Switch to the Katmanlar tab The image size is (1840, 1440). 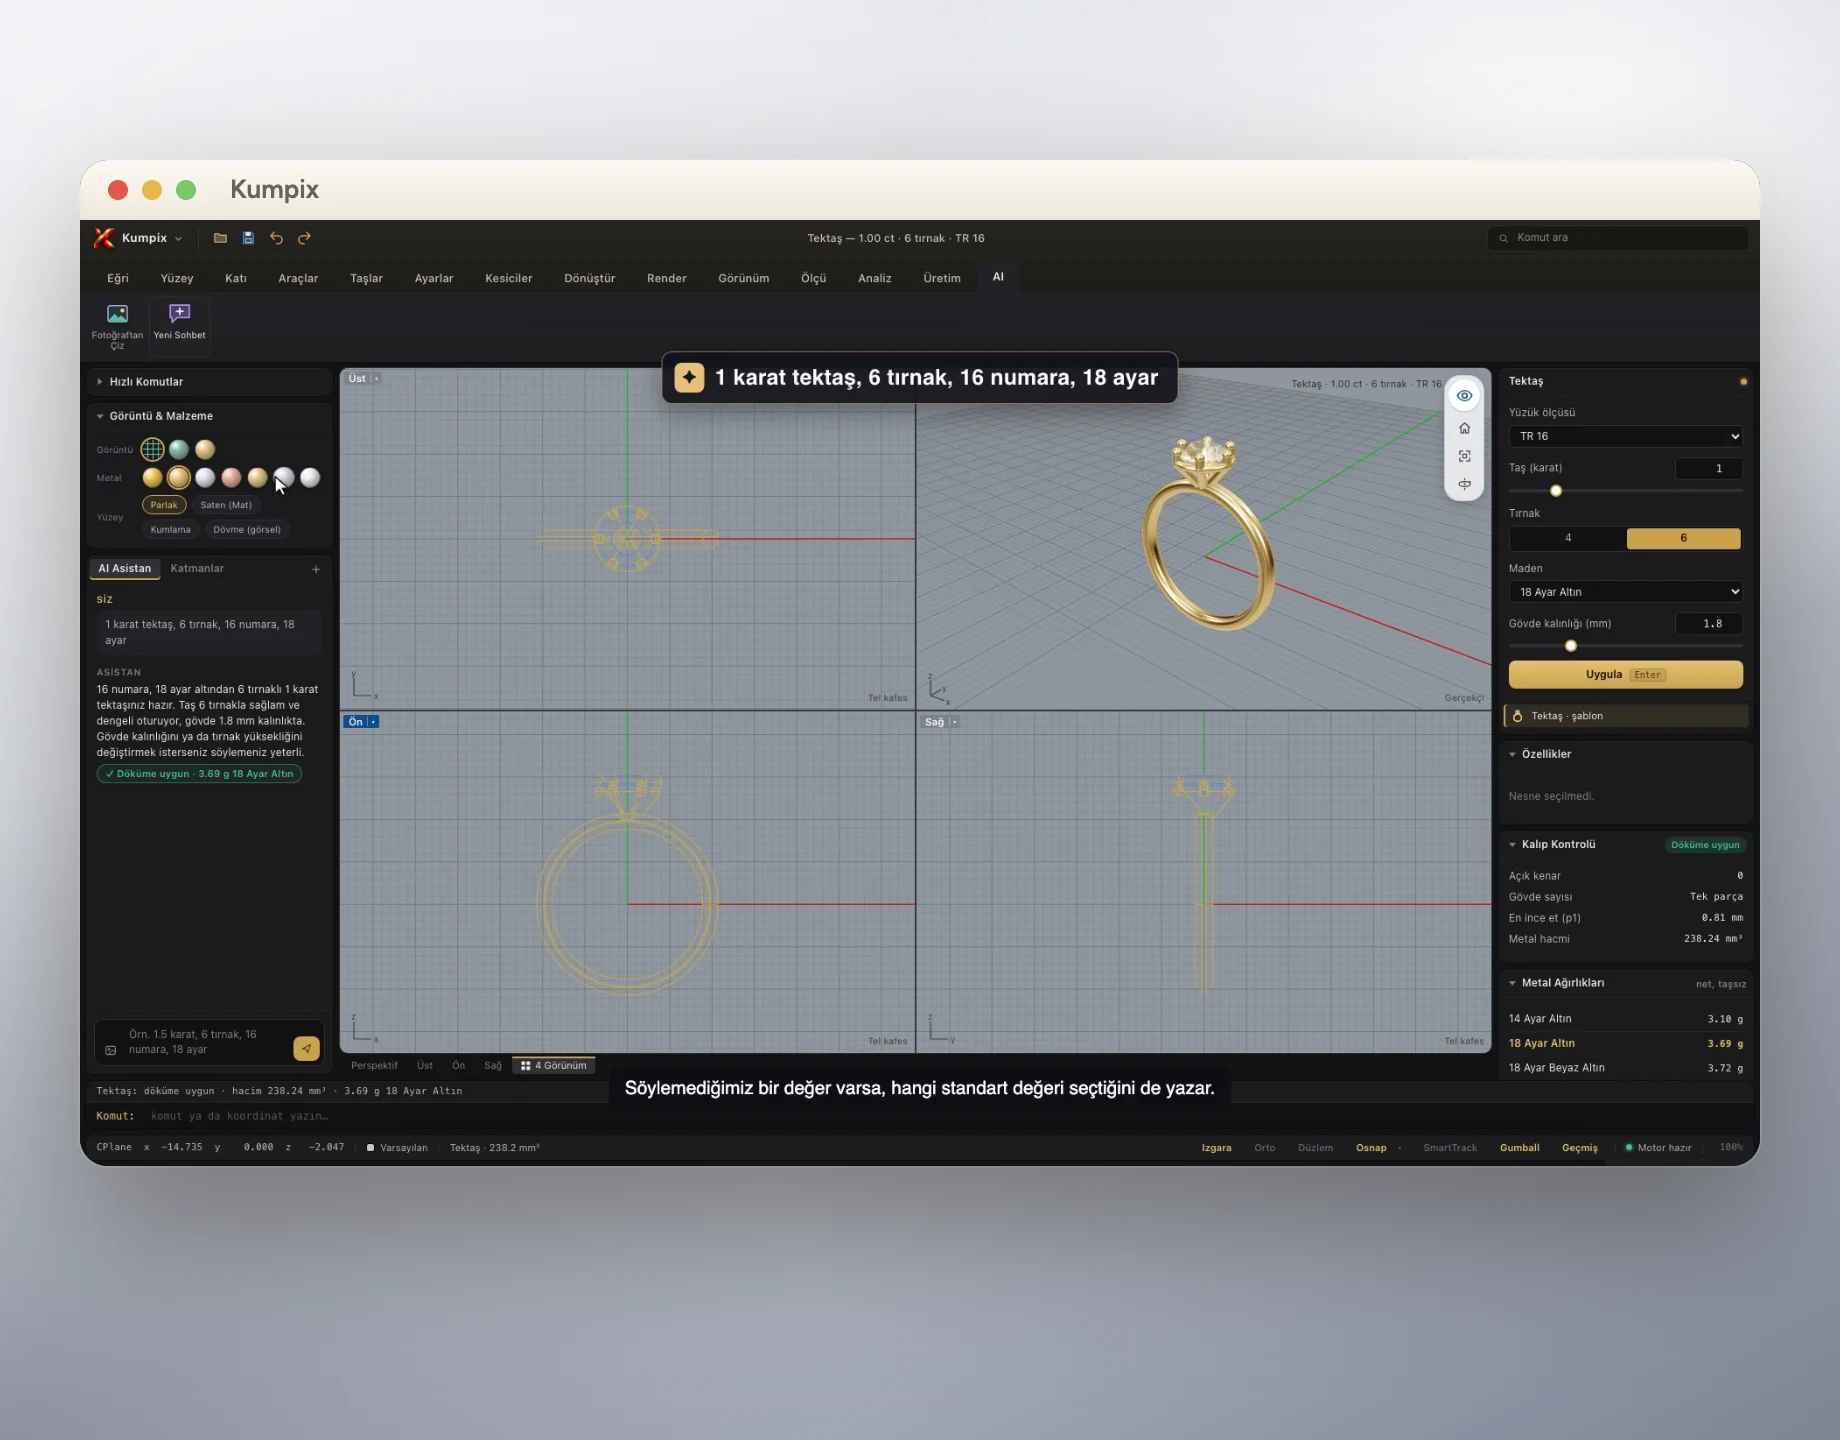(x=197, y=569)
